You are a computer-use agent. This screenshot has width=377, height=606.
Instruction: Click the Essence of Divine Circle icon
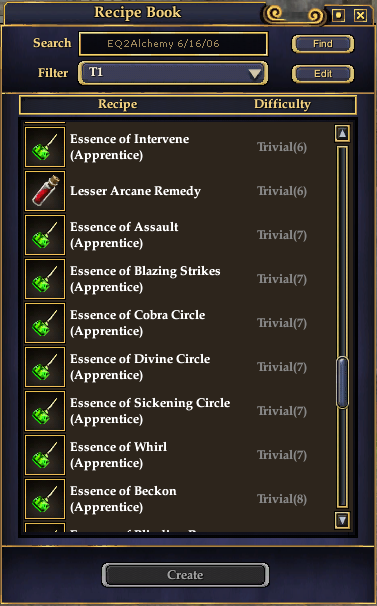(x=45, y=367)
